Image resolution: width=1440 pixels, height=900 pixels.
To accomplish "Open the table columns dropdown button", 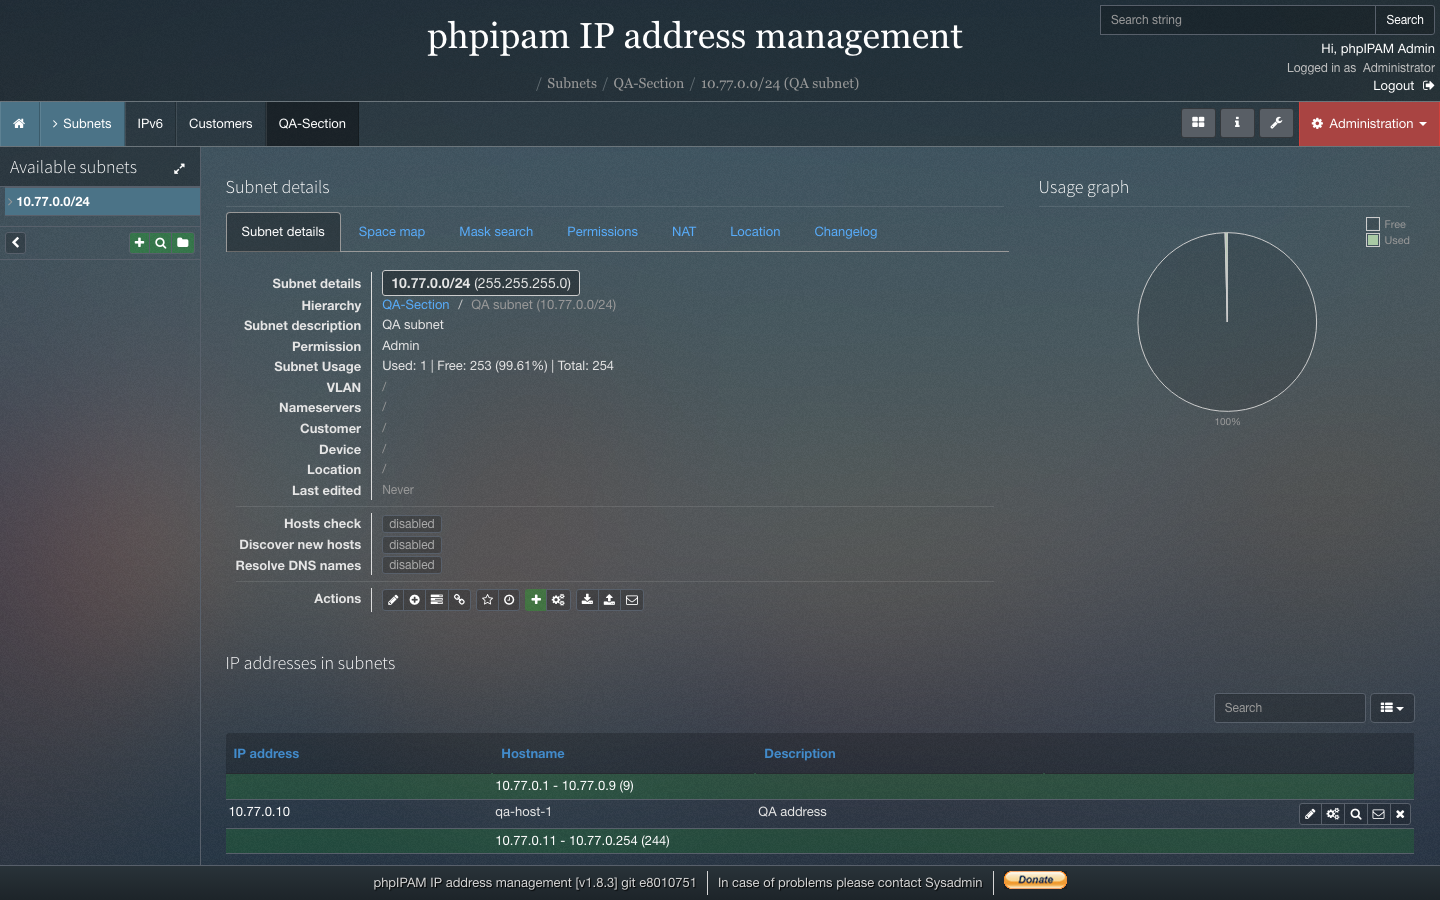I will [x=1392, y=708].
